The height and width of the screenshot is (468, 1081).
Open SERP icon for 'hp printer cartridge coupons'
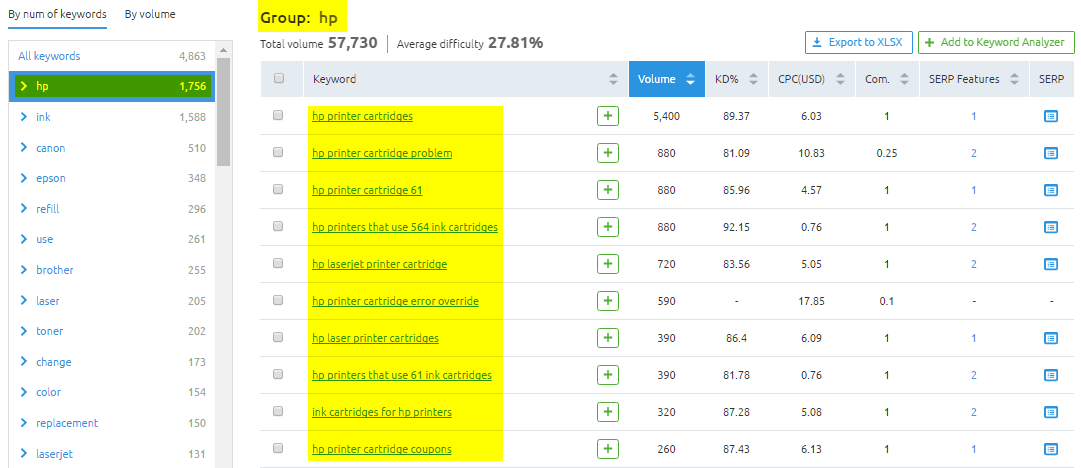tap(1051, 449)
